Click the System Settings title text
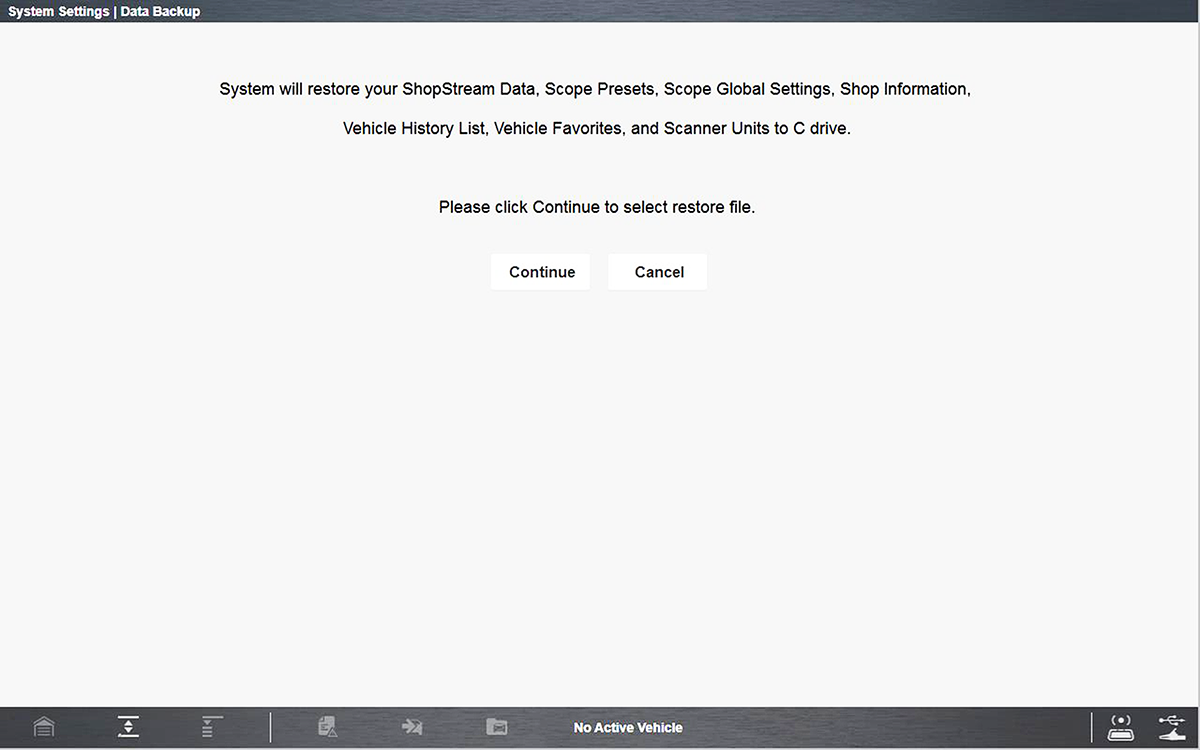 coord(58,12)
